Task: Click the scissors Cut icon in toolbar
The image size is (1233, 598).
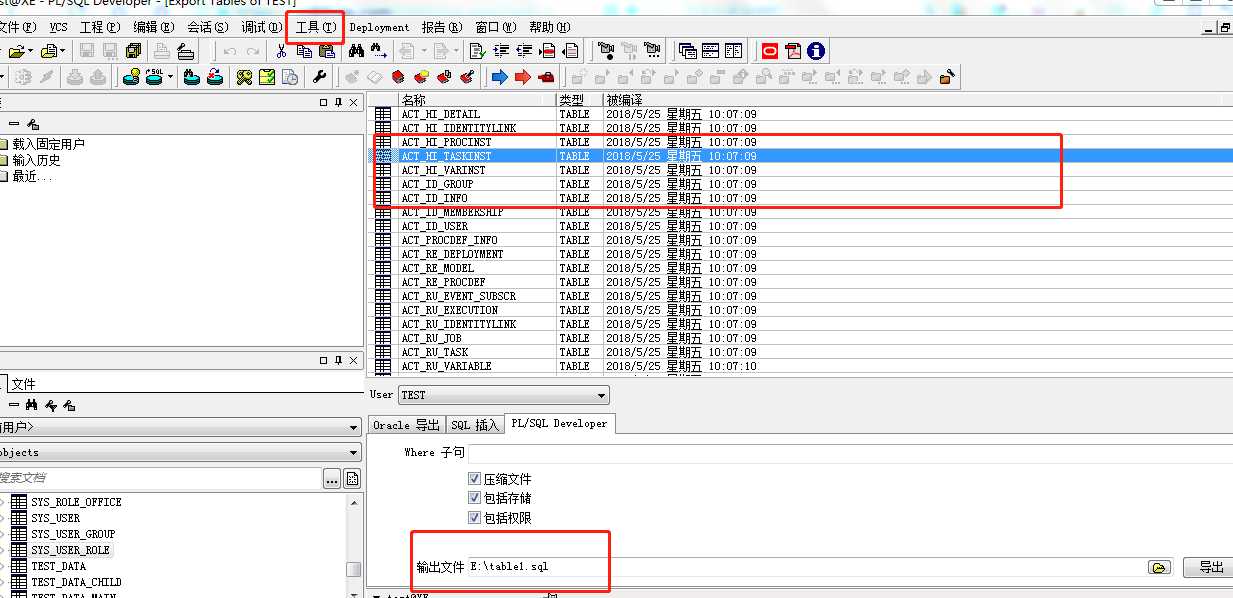Action: click(281, 50)
